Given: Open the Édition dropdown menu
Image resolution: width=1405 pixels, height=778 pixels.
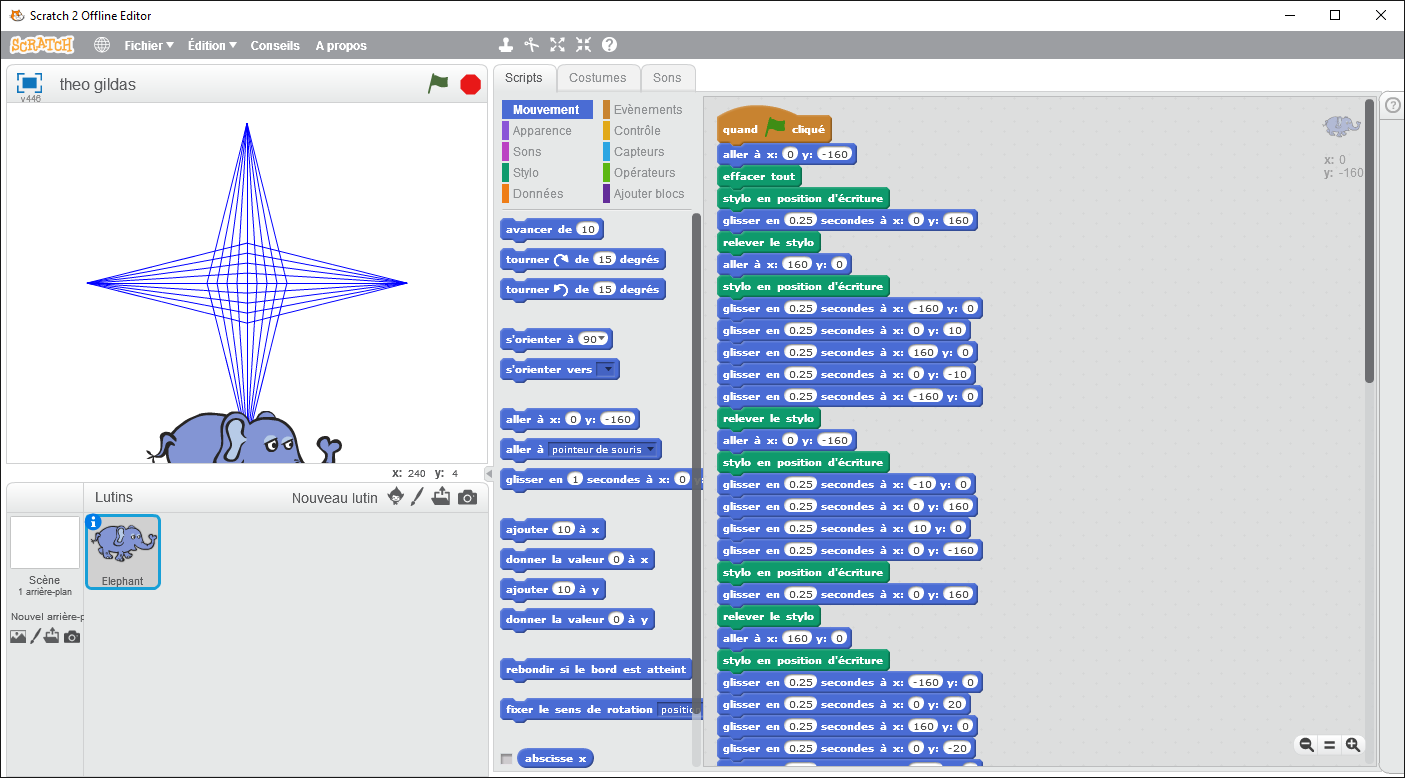Looking at the screenshot, I should click(x=212, y=45).
